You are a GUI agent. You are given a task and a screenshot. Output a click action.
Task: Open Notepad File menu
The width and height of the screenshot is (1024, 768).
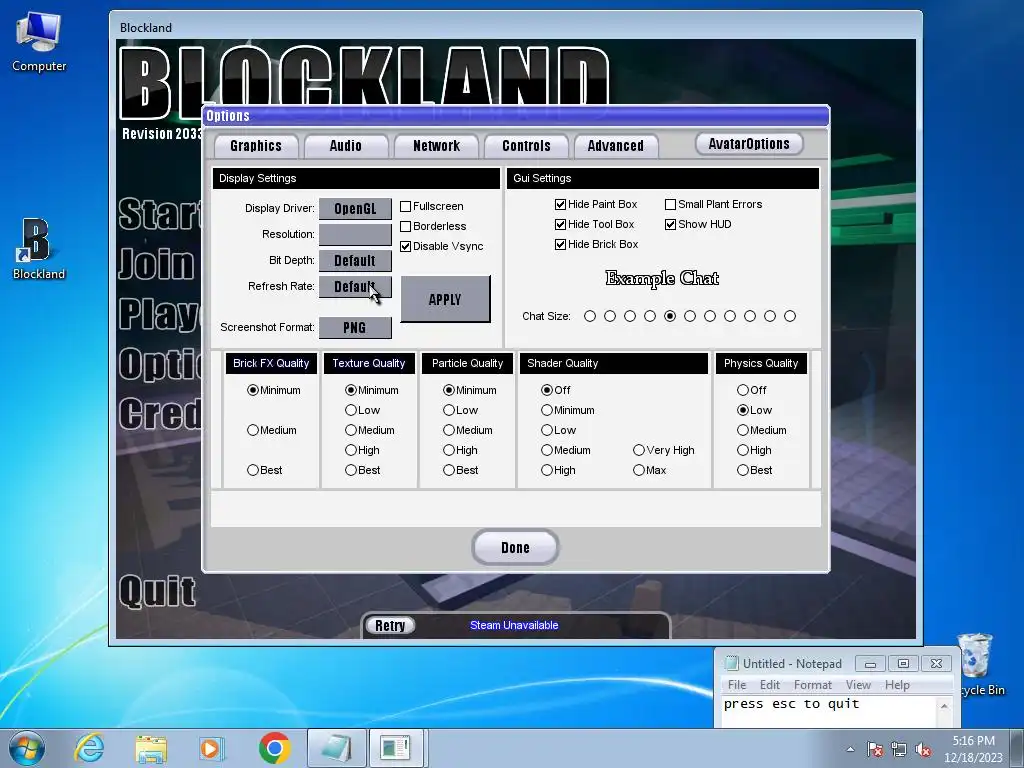[737, 684]
